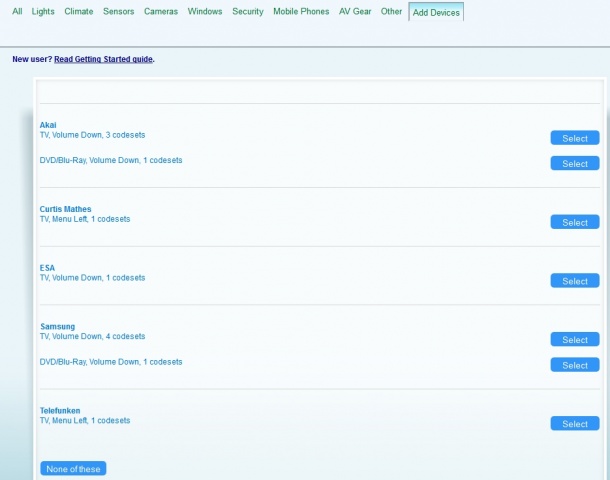The width and height of the screenshot is (610, 480).
Task: Switch to the Lights tab
Action: [x=43, y=12]
